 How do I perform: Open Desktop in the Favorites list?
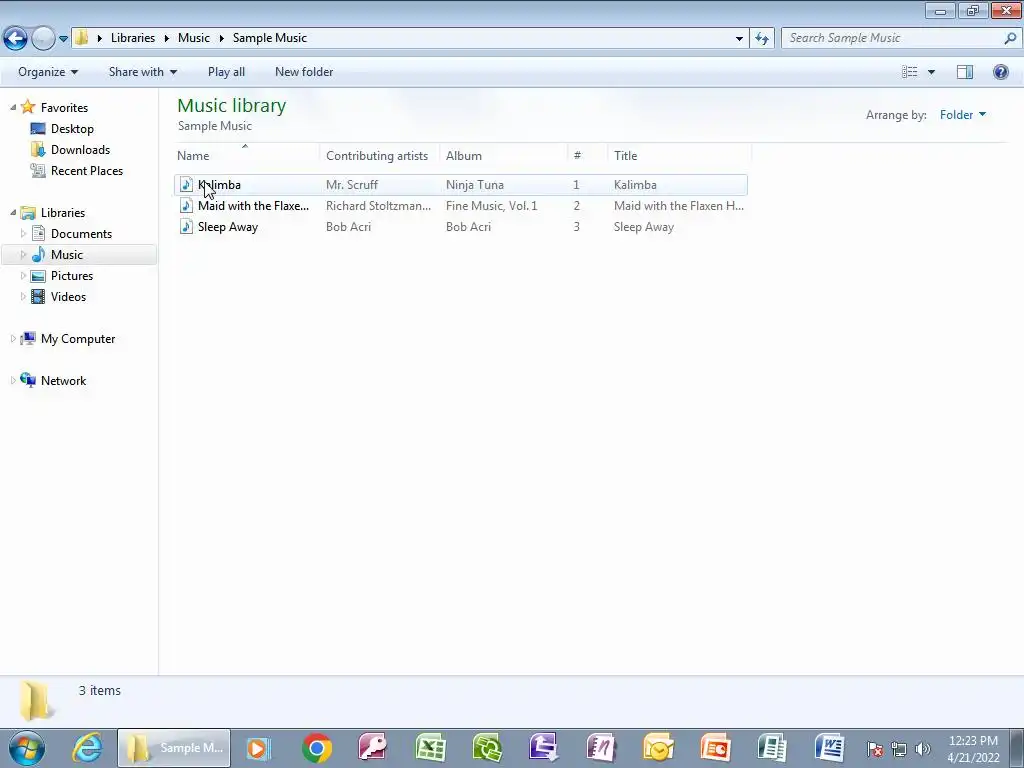tap(72, 129)
